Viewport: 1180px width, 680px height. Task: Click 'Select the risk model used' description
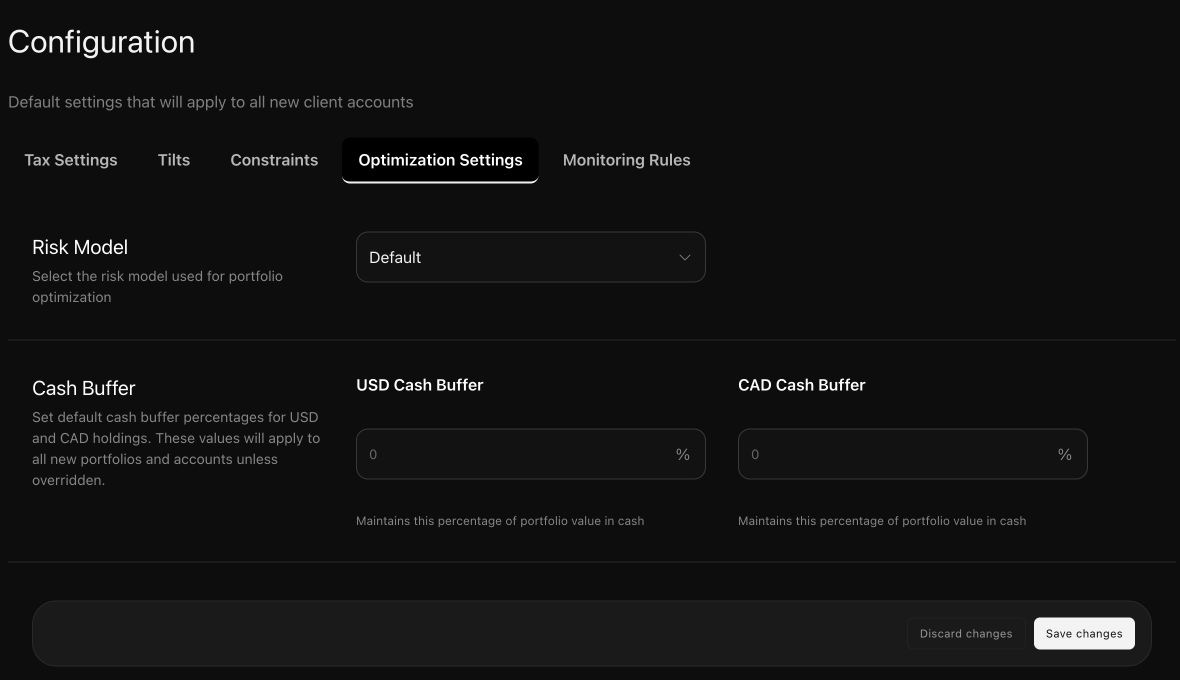click(x=157, y=287)
